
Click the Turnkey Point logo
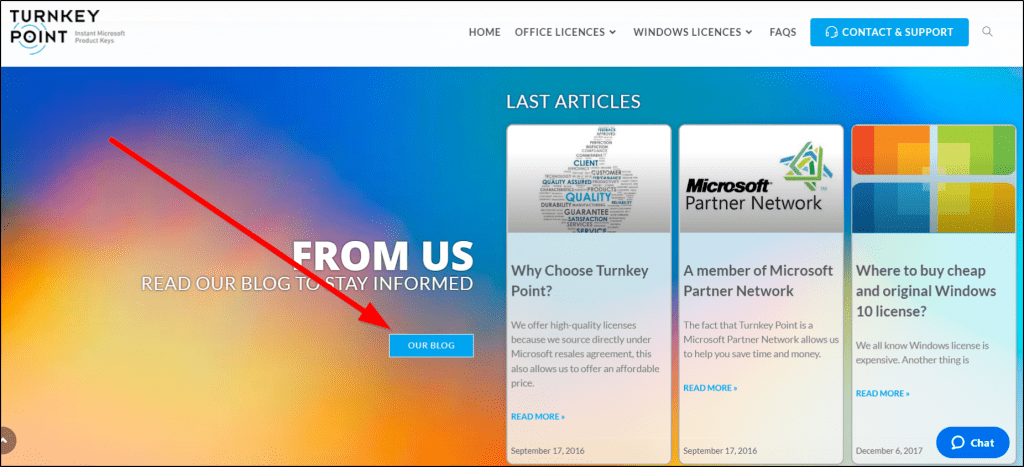pyautogui.click(x=67, y=32)
